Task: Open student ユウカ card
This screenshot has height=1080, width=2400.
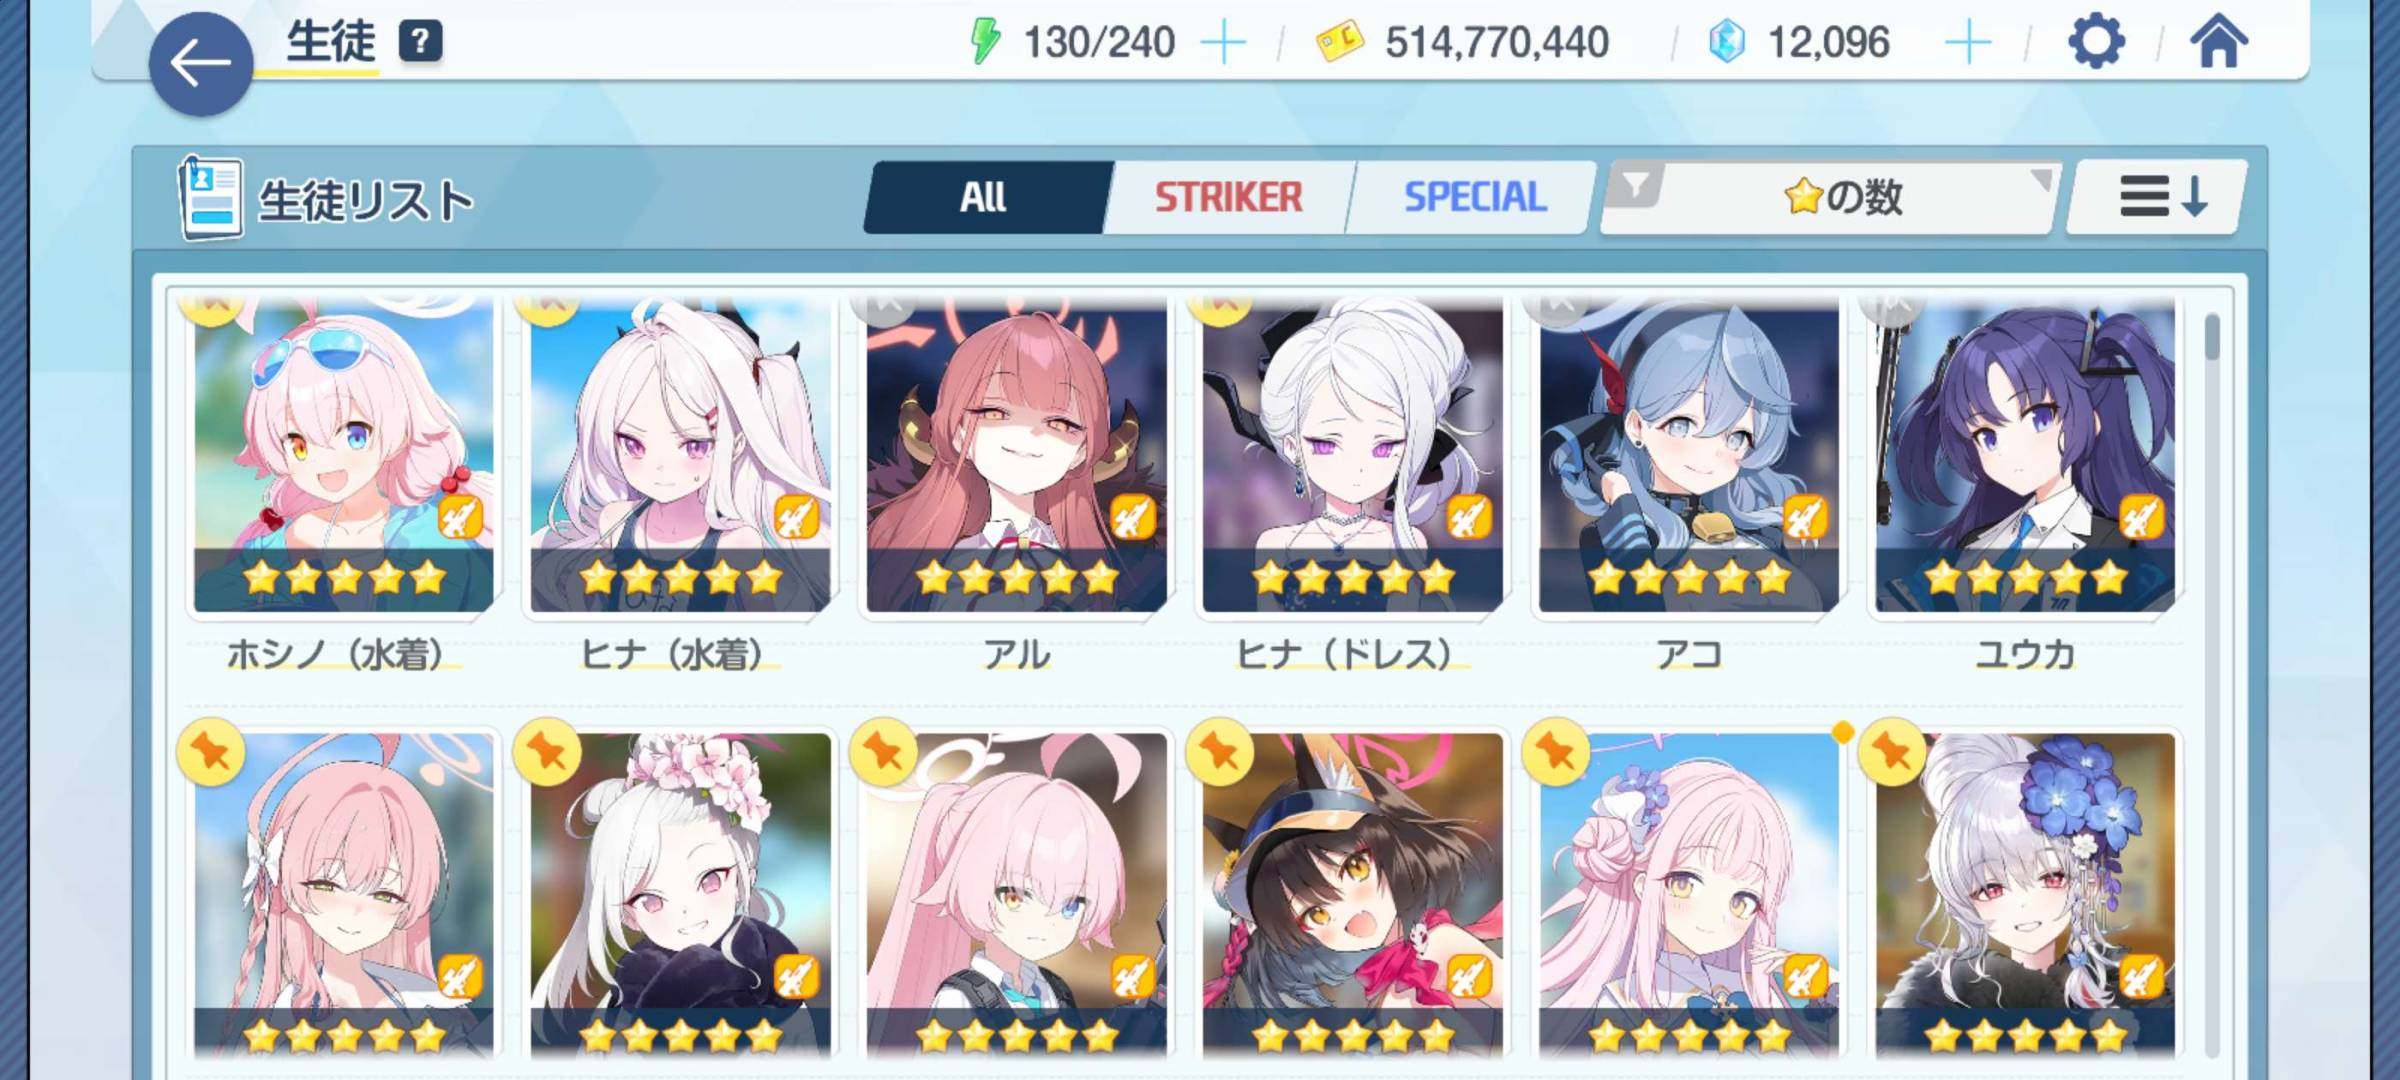Action: 2025,480
